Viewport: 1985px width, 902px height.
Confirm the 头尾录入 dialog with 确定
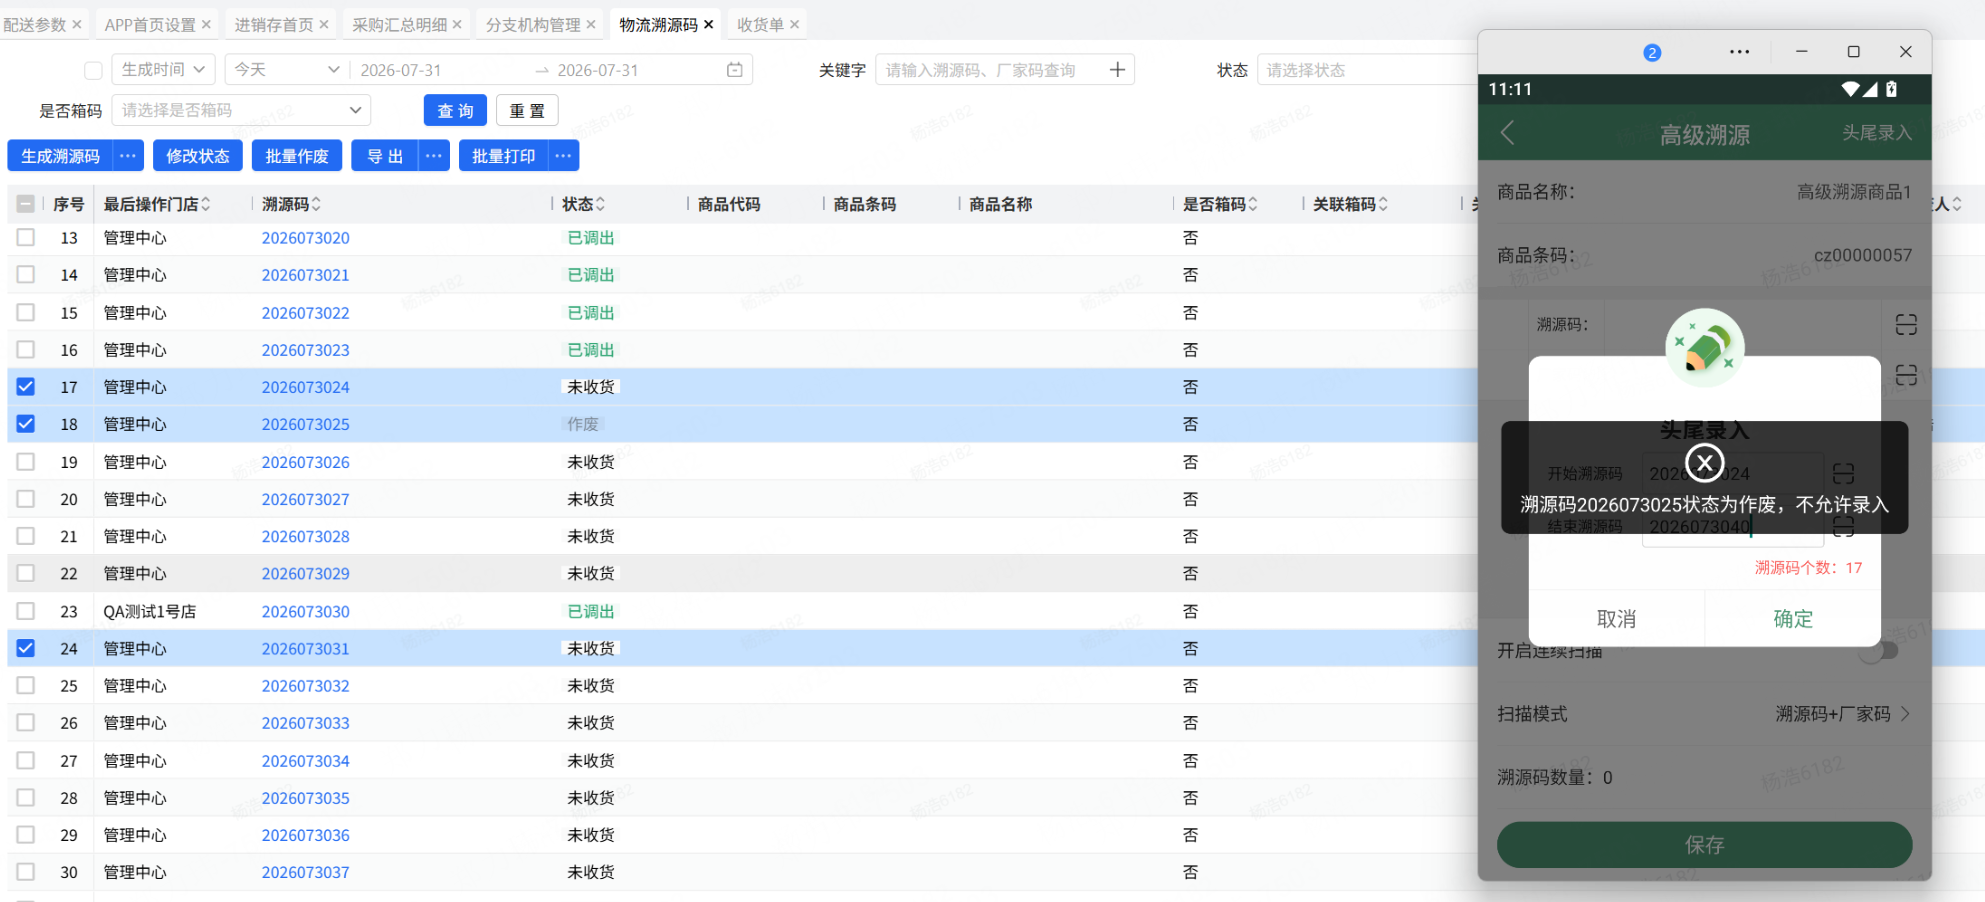1793,618
